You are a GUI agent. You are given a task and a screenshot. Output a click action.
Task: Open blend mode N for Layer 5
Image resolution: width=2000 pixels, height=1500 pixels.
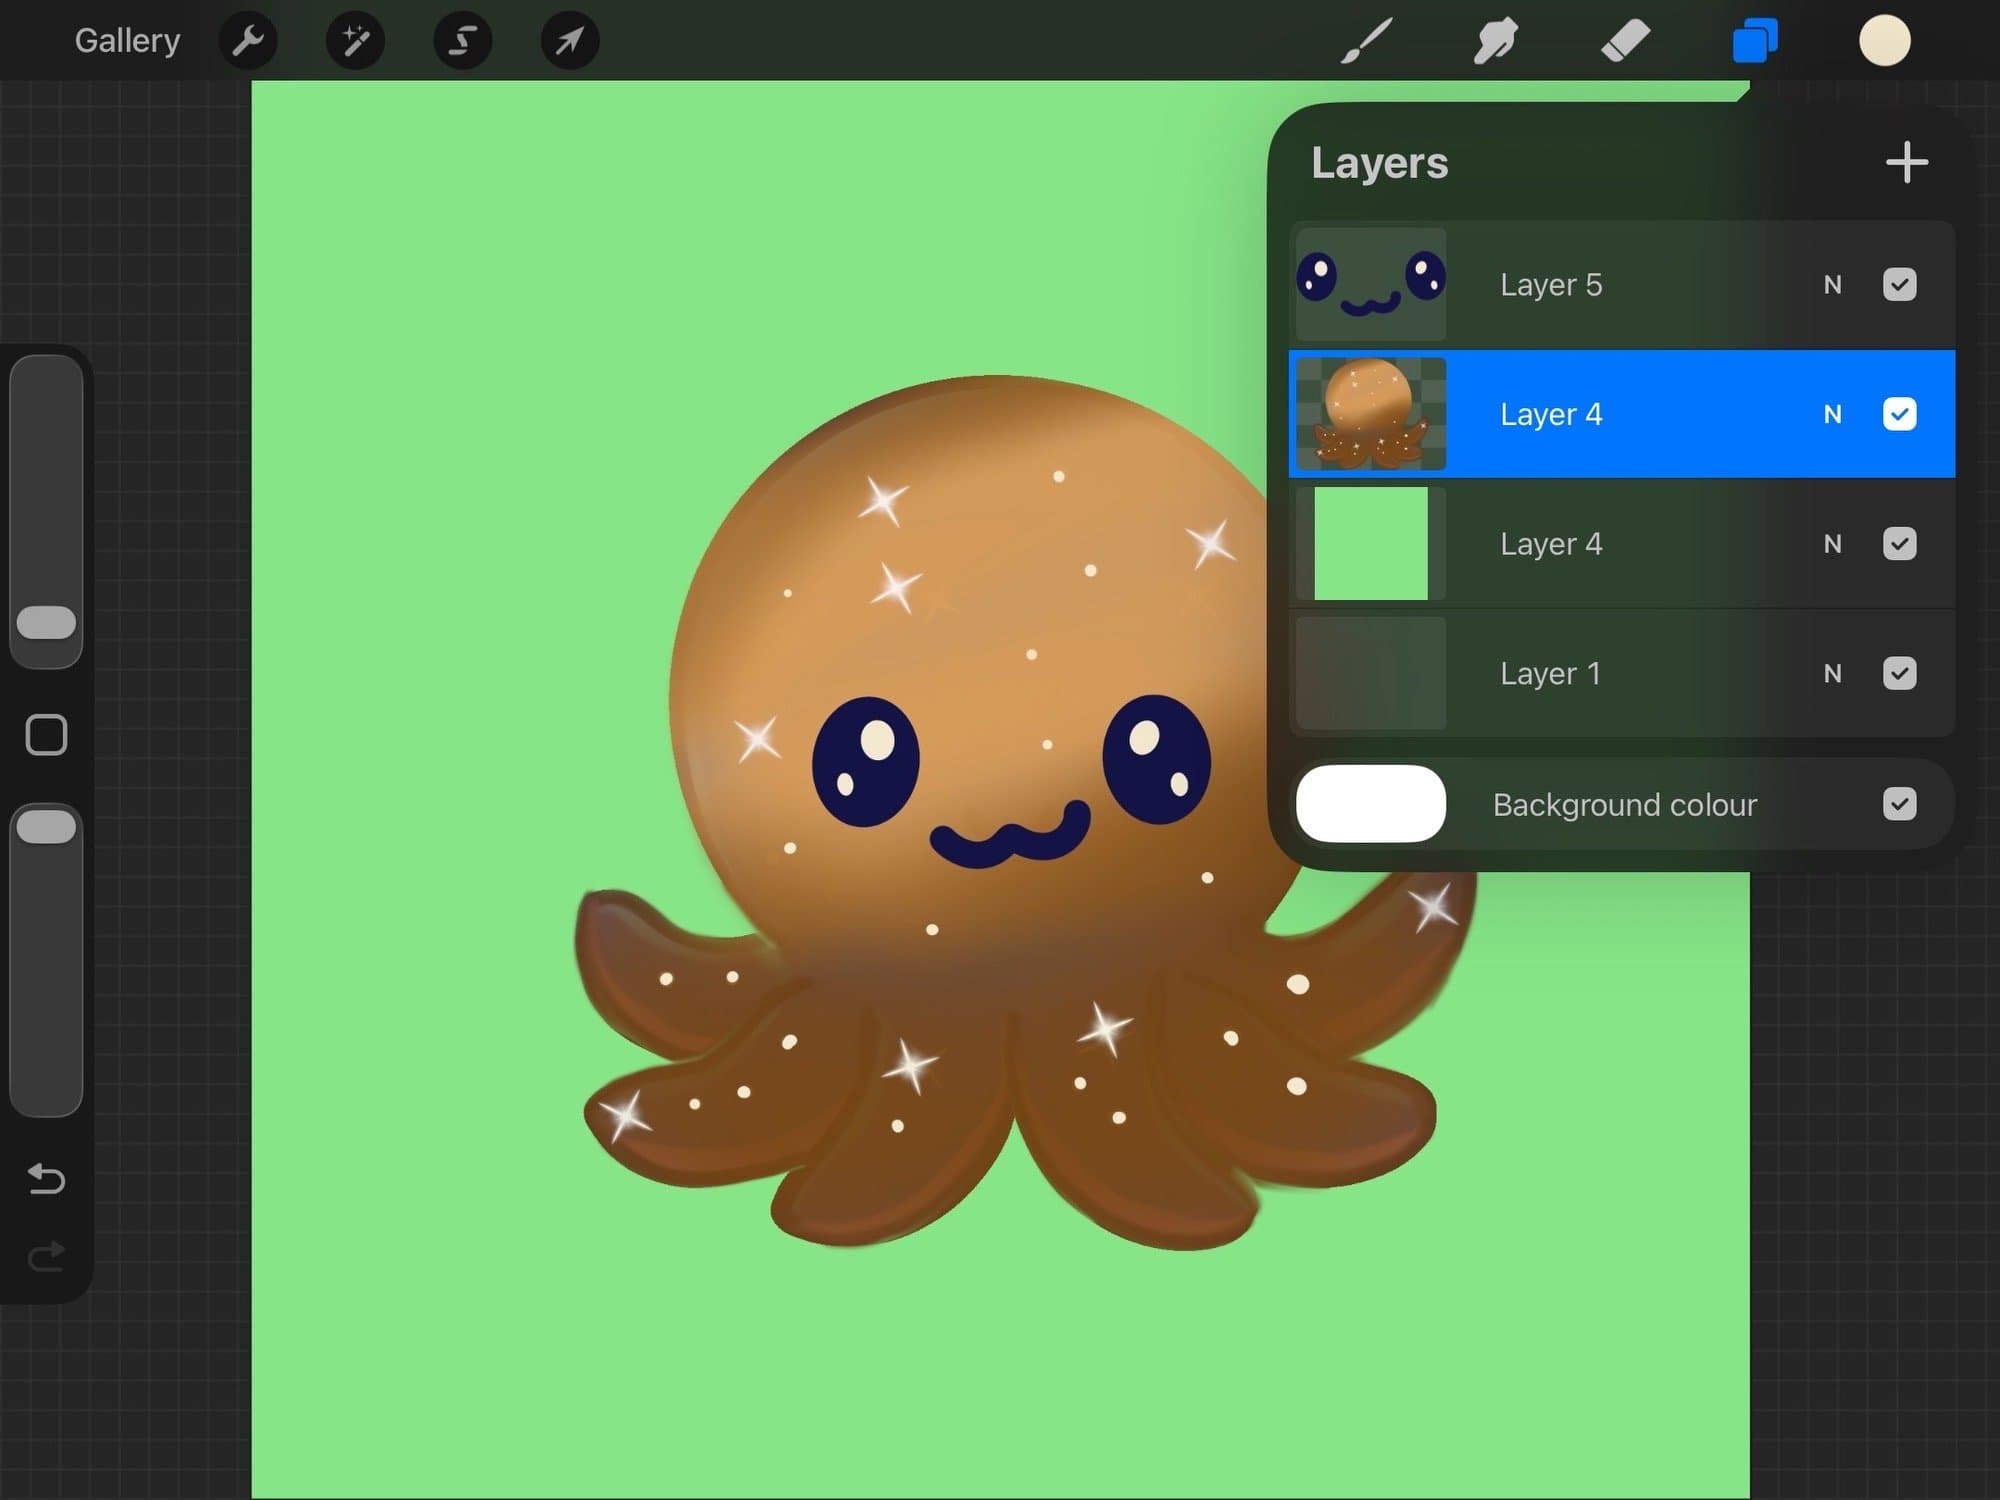[x=1832, y=285]
